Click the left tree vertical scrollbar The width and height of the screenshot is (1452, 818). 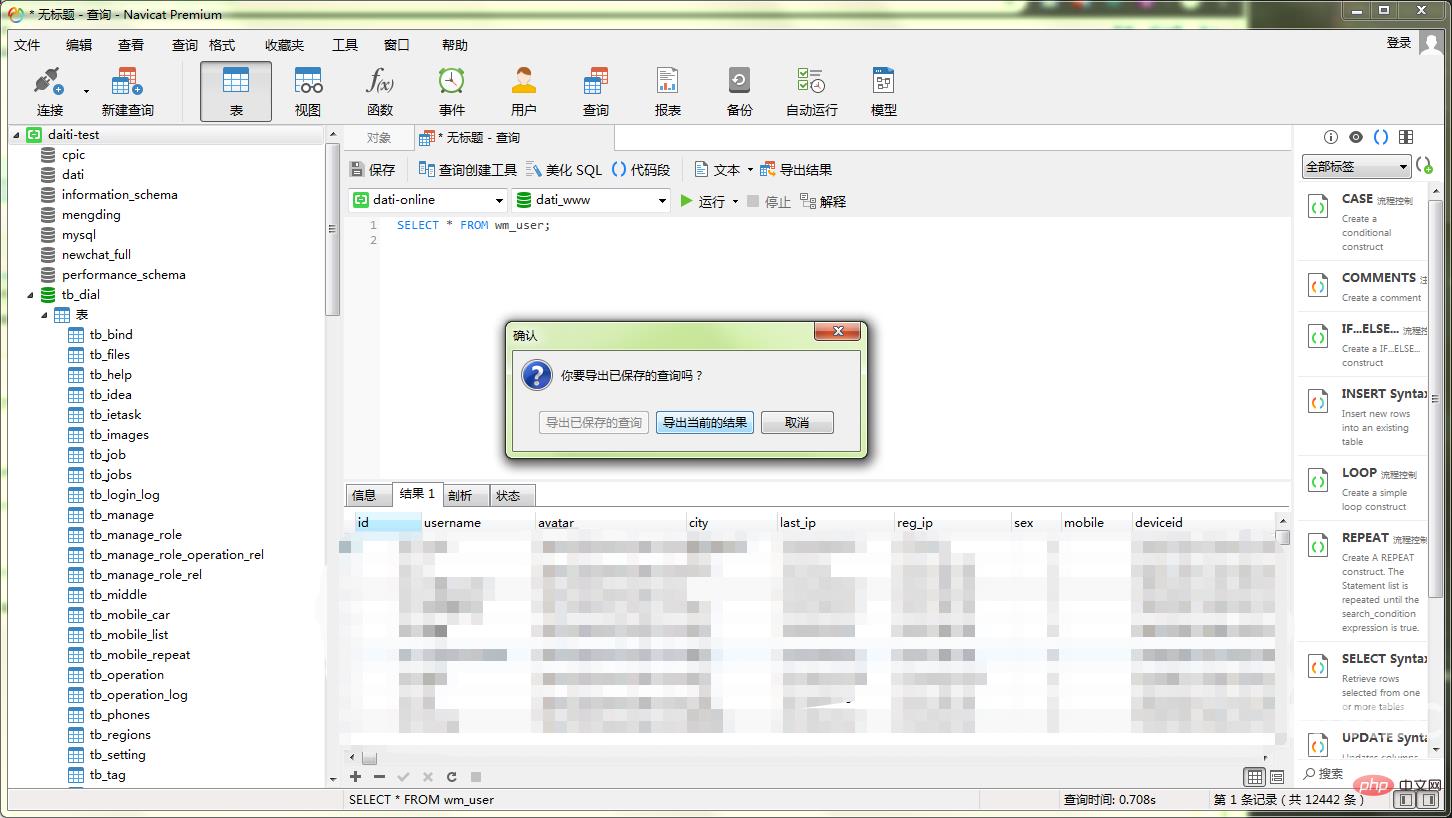tap(333, 229)
